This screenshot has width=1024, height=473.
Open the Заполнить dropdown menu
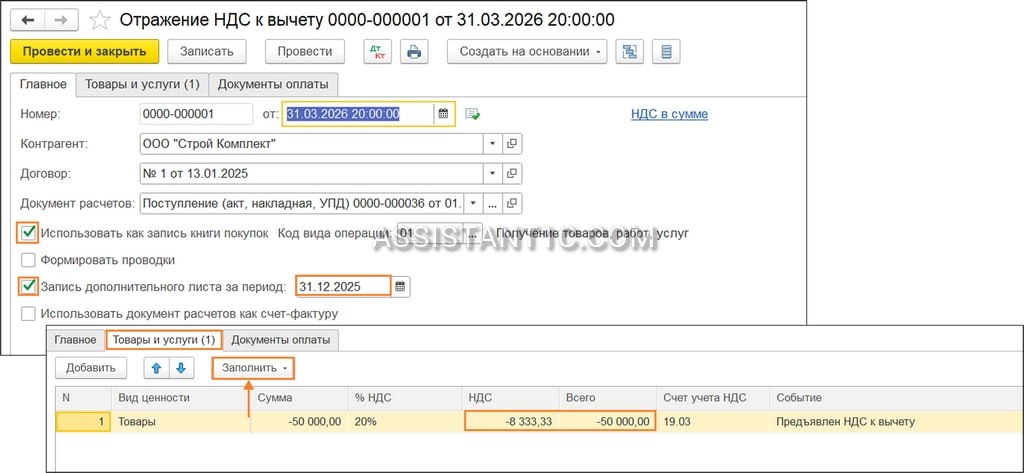(x=254, y=368)
